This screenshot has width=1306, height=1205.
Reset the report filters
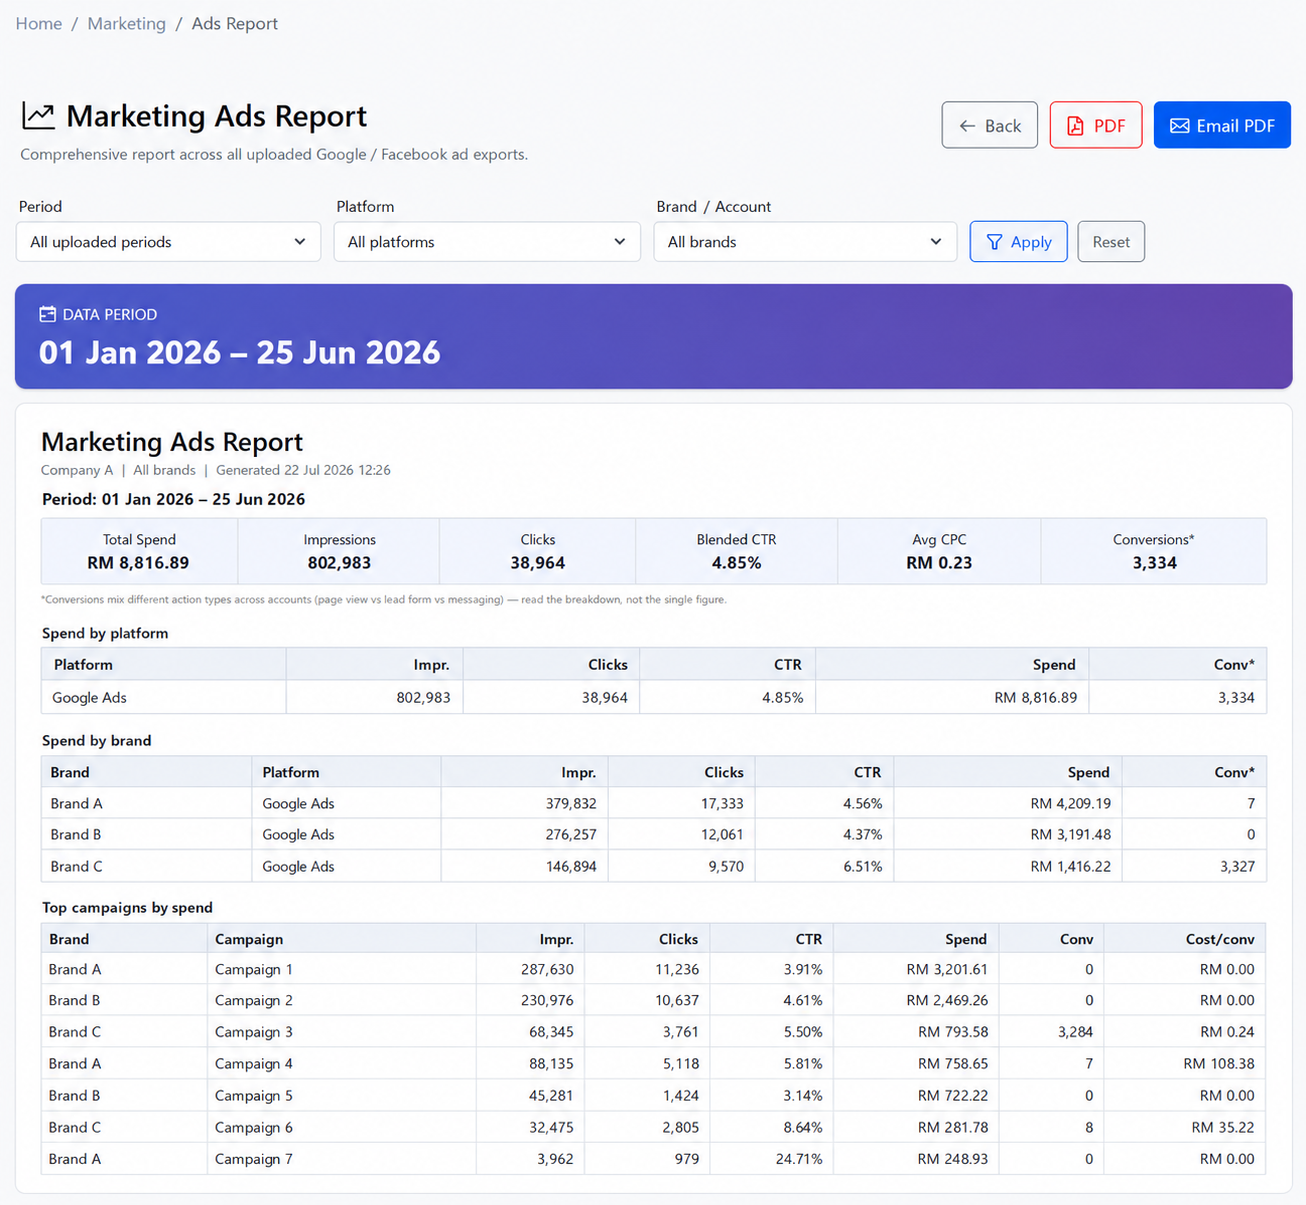pyautogui.click(x=1111, y=242)
